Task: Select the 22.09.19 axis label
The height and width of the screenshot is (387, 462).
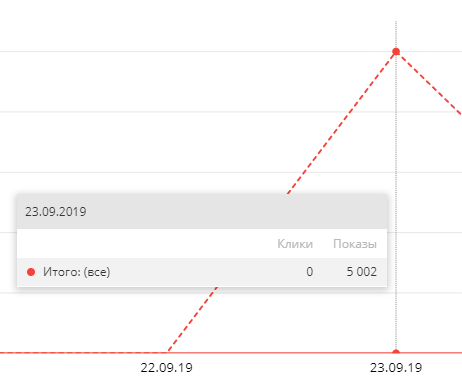Action: tap(166, 368)
